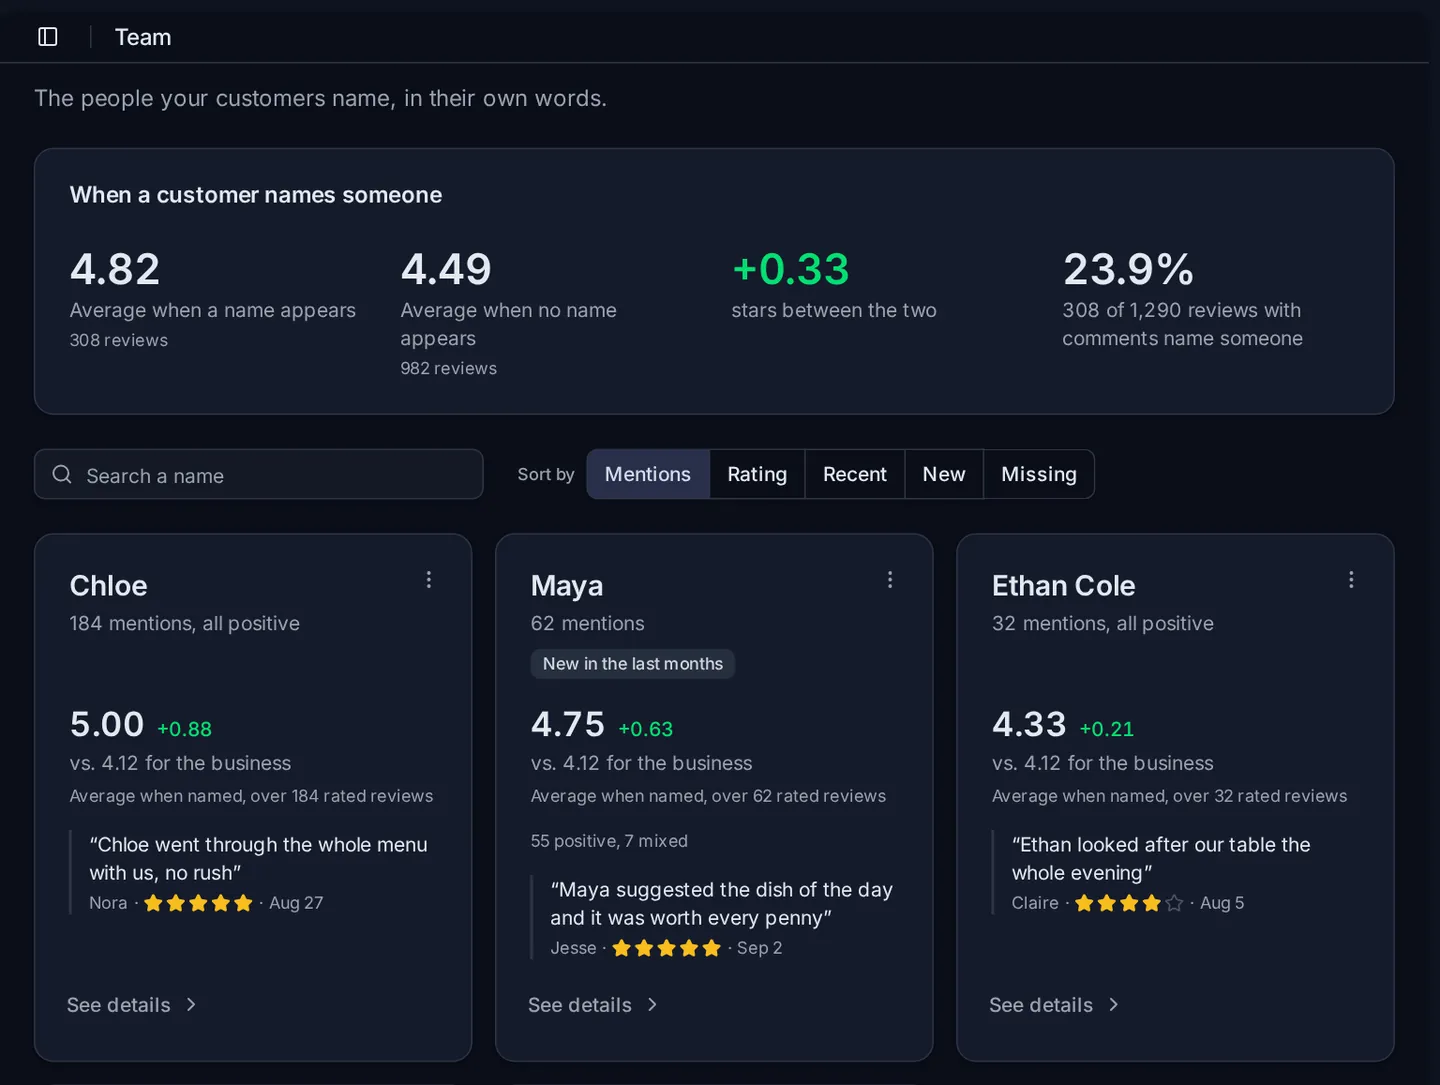The width and height of the screenshot is (1440, 1085).
Task: Open See details for Ethan Cole
Action: (x=1054, y=1005)
